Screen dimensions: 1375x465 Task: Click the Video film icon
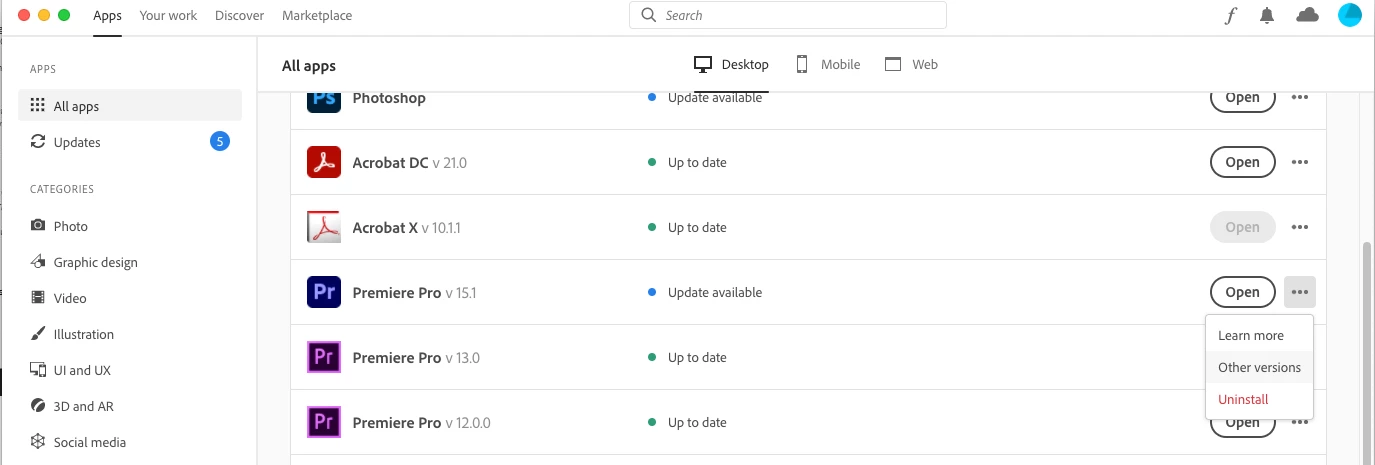[38, 298]
